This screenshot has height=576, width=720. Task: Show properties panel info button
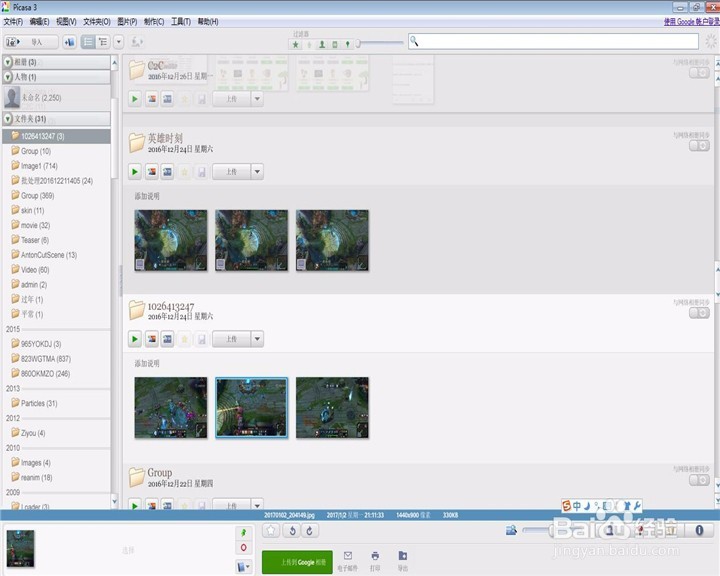(x=699, y=531)
